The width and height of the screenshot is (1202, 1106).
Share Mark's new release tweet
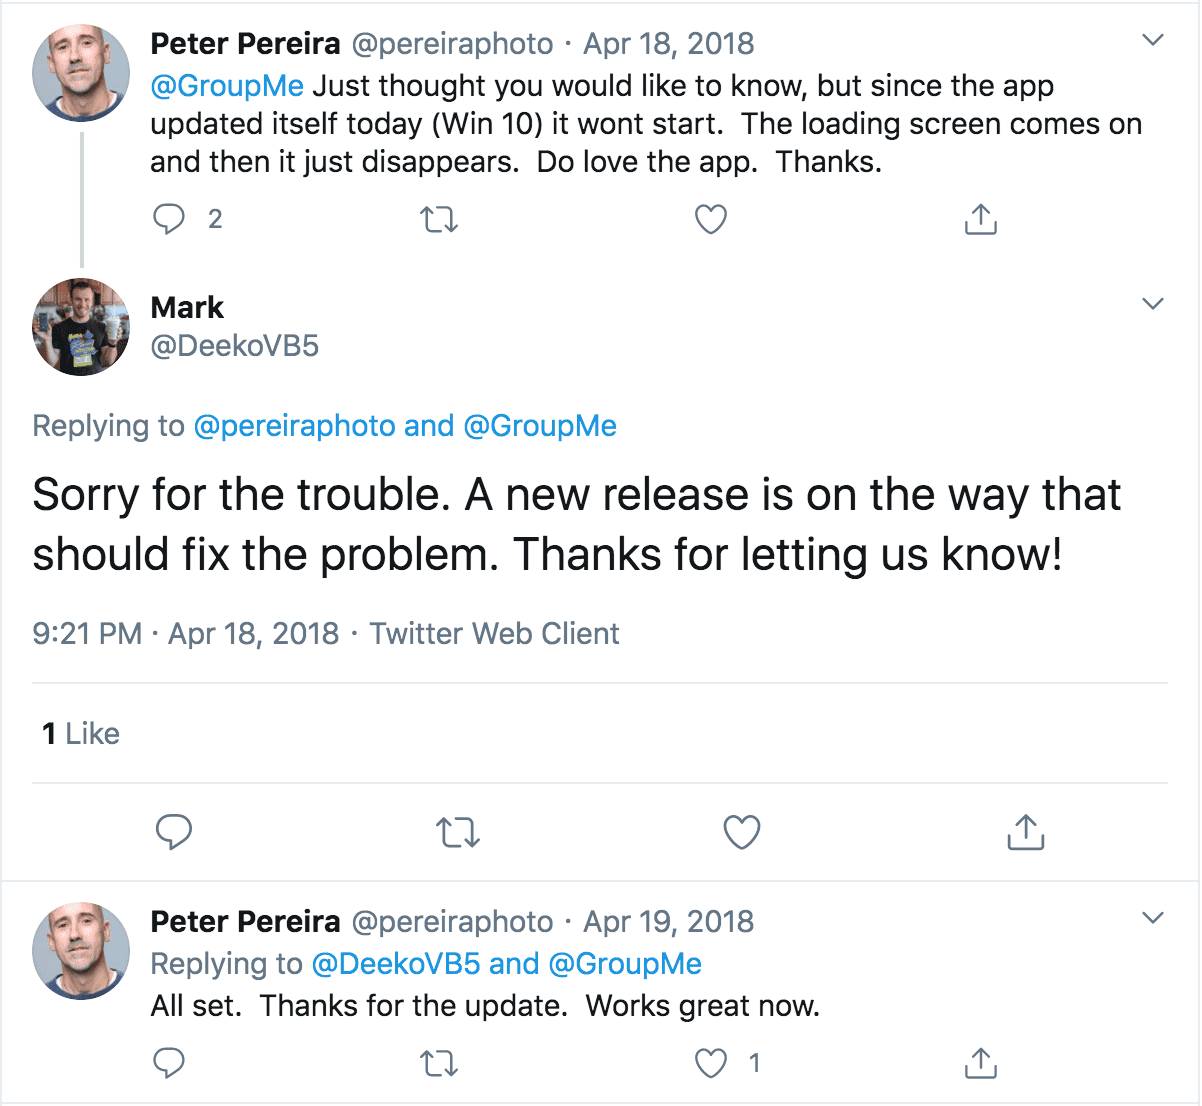coord(1025,832)
